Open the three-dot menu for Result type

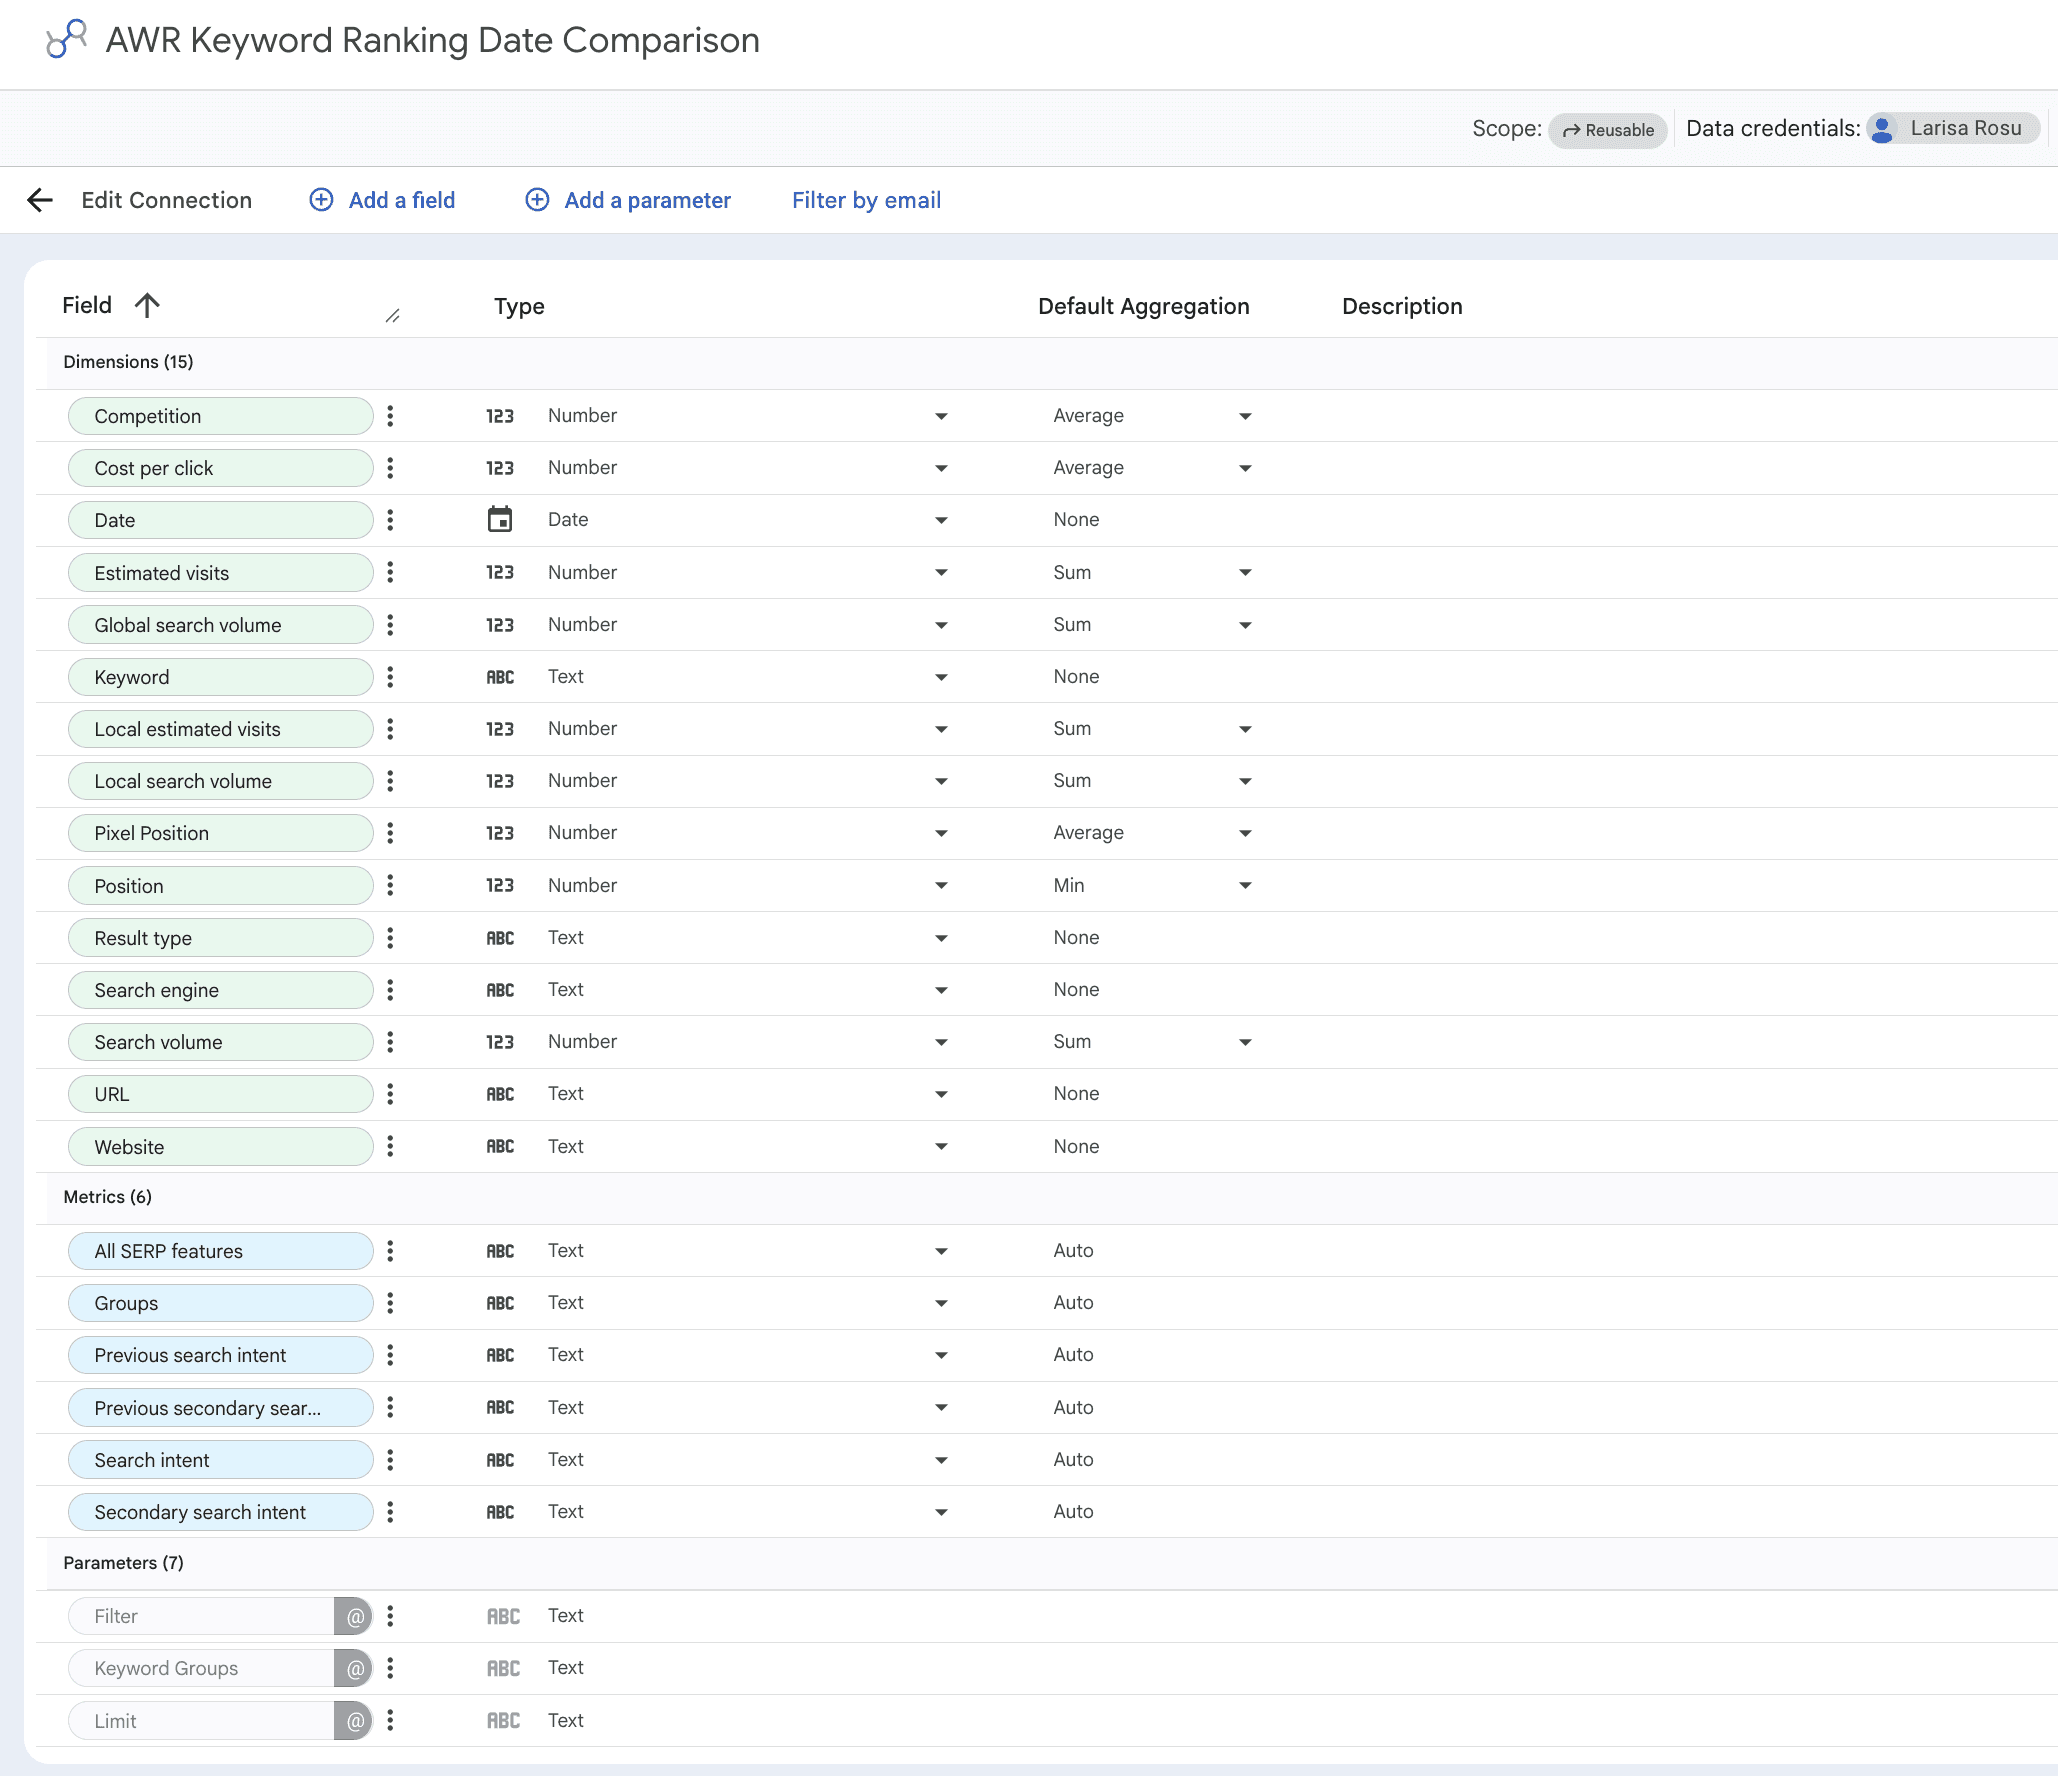(390, 938)
